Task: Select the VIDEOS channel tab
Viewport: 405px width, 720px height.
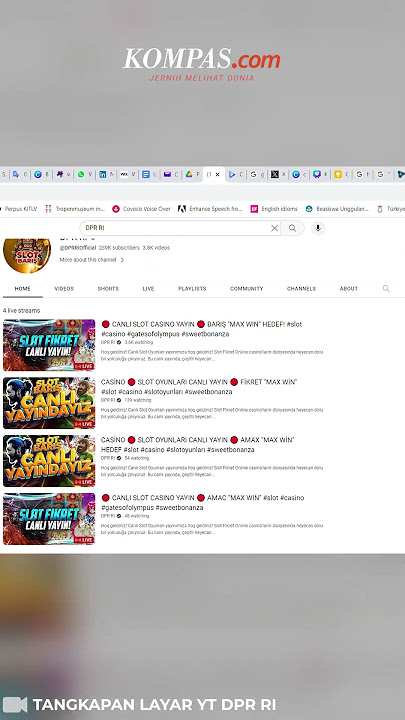Action: (x=64, y=289)
